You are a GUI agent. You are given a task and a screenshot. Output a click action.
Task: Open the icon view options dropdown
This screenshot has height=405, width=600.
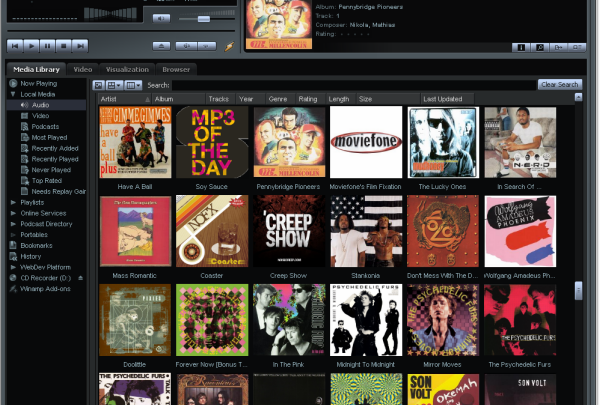(x=114, y=85)
